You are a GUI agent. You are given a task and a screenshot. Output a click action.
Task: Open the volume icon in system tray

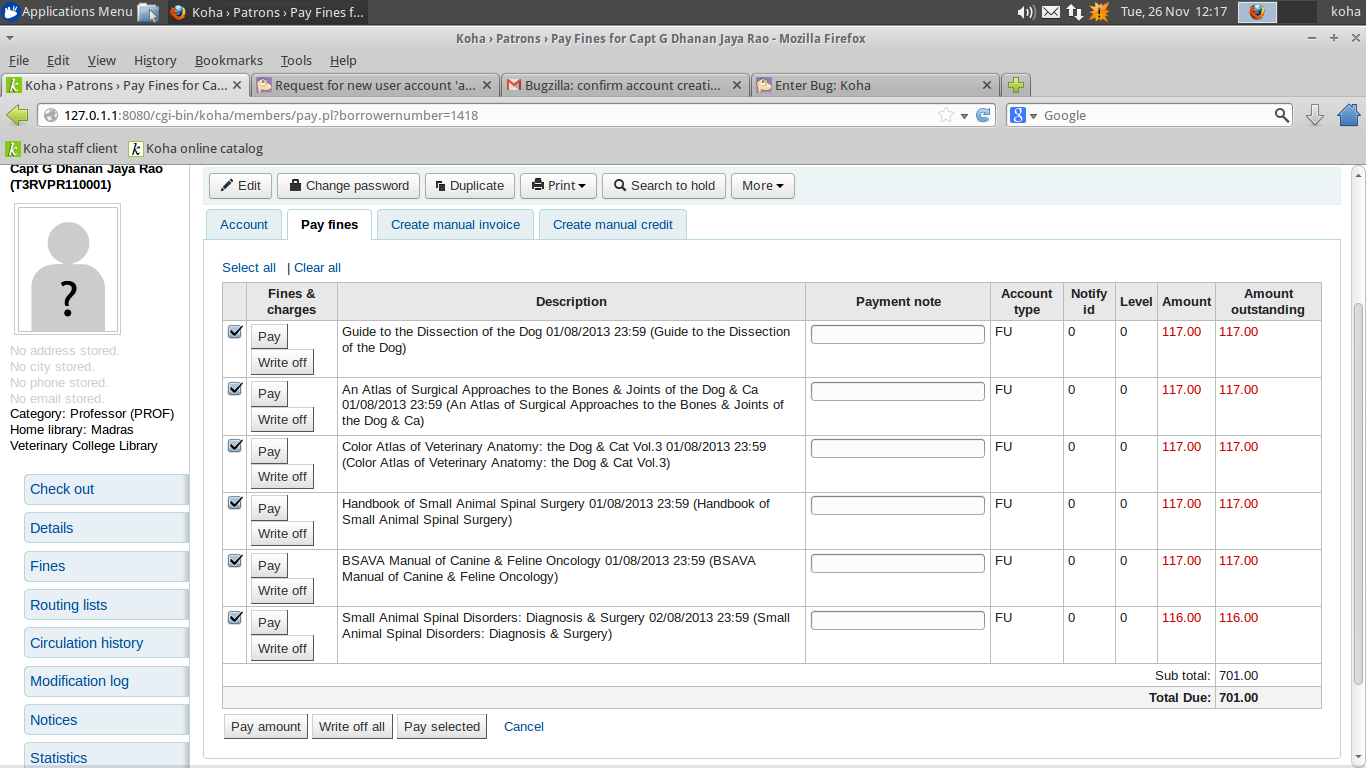[x=1025, y=12]
